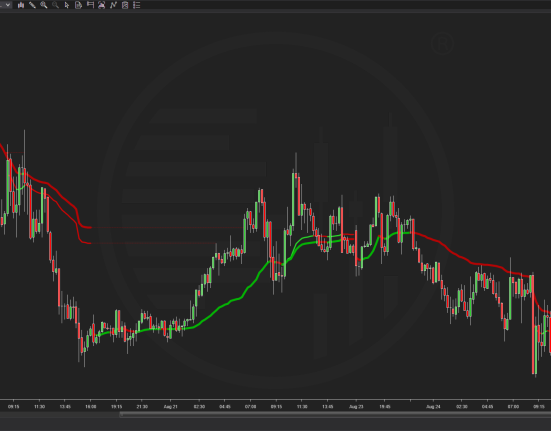
Task: Click the 16:08 time axis label
Action: click(x=91, y=407)
